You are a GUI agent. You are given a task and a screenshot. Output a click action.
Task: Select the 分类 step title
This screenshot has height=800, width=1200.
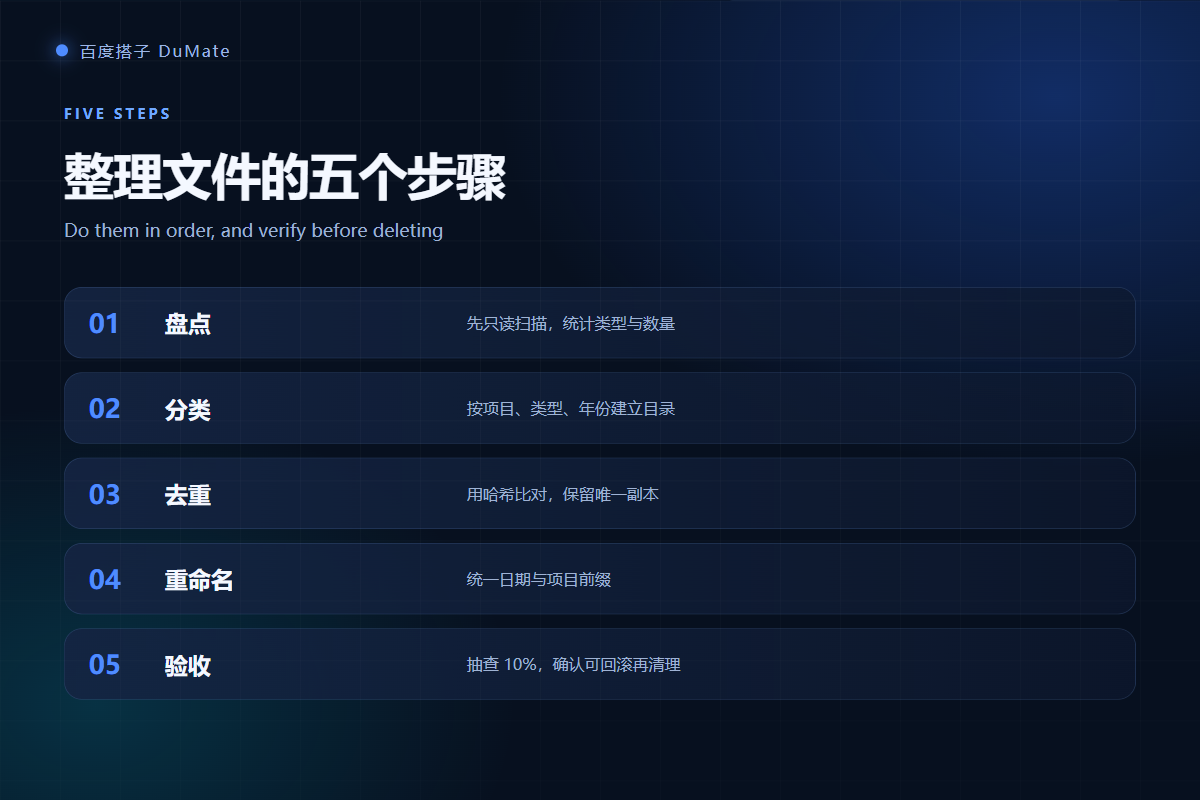coord(188,408)
